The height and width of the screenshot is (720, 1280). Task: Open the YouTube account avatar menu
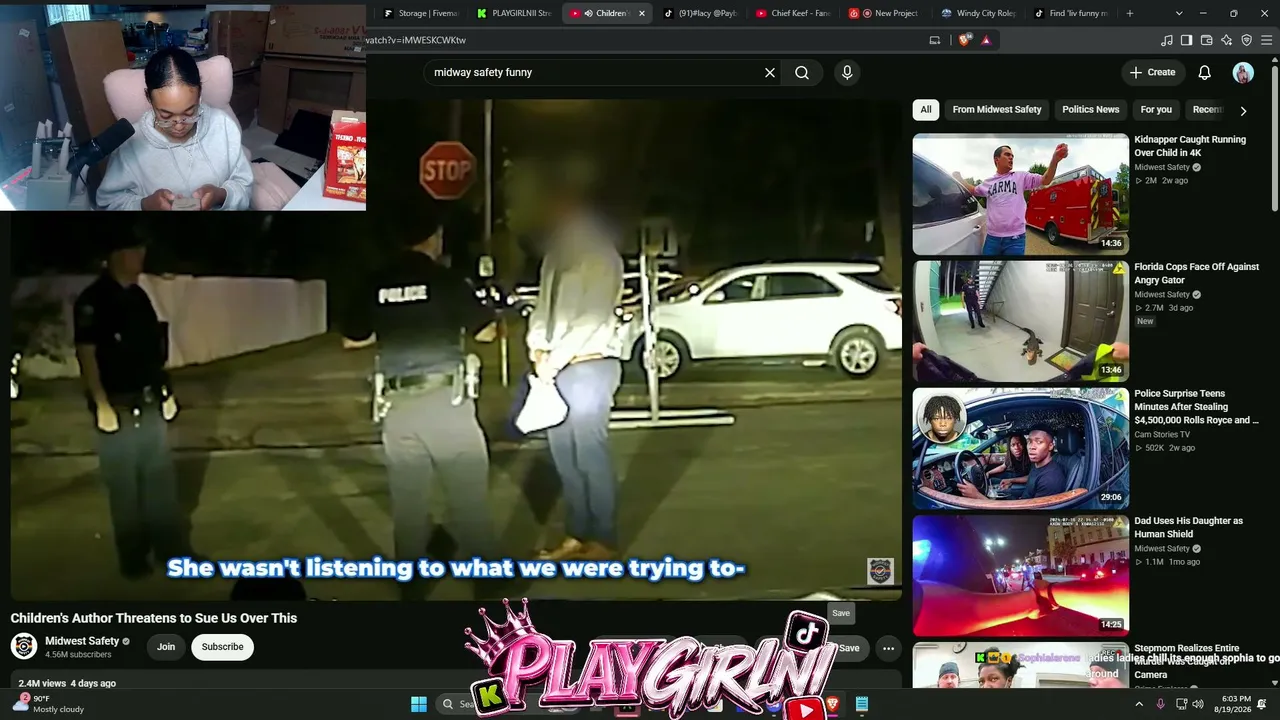tap(1243, 72)
